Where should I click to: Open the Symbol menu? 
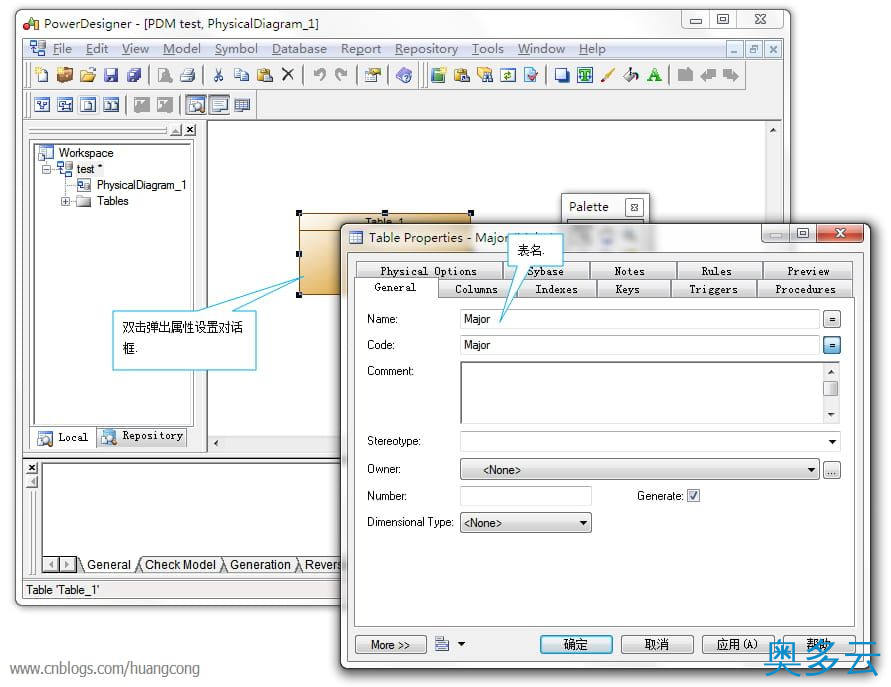(x=236, y=49)
